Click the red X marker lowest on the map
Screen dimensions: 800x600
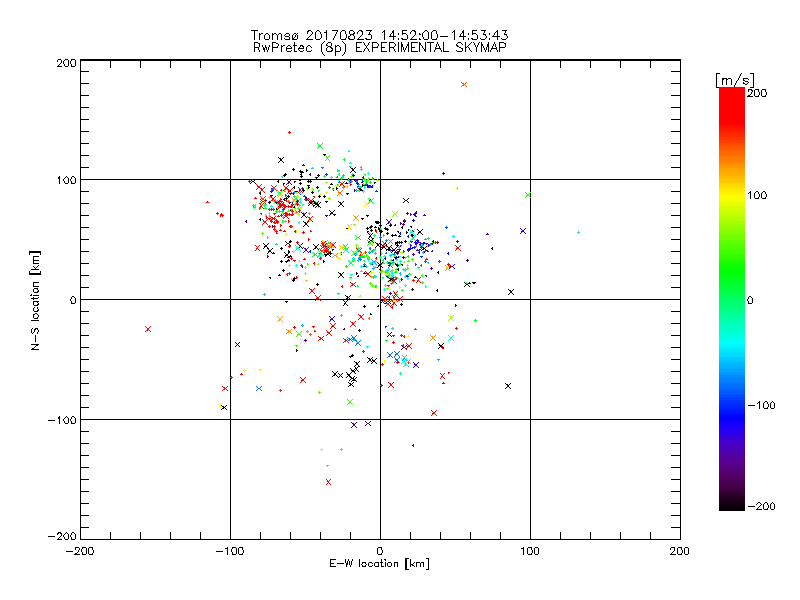click(329, 482)
